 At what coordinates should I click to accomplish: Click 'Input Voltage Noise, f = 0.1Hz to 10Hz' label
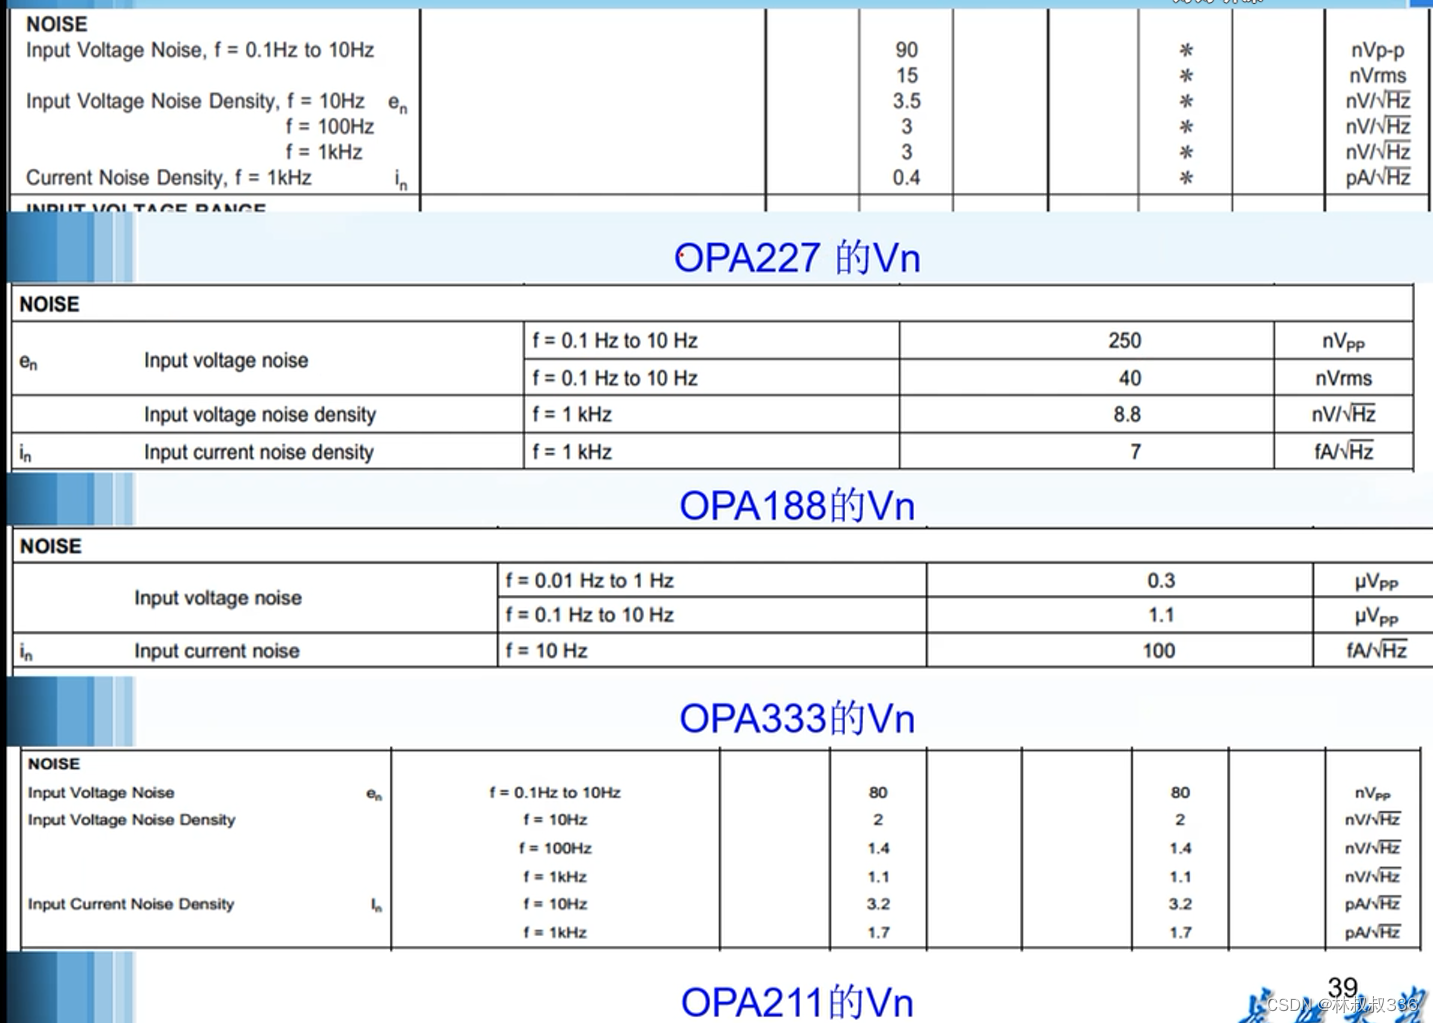(200, 50)
